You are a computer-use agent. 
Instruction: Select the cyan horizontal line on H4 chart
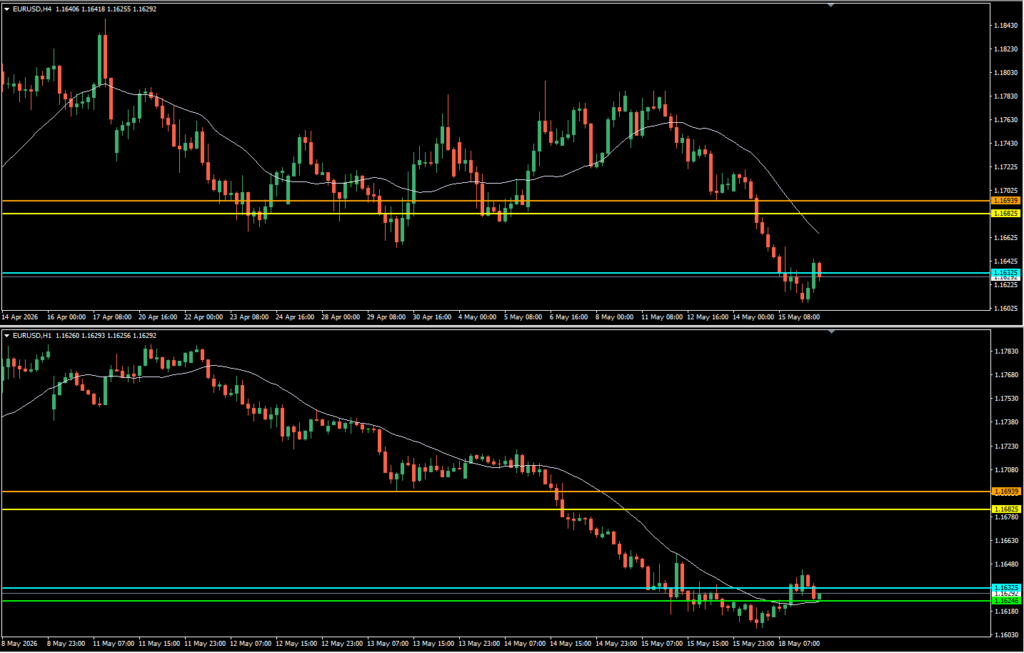(x=496, y=272)
